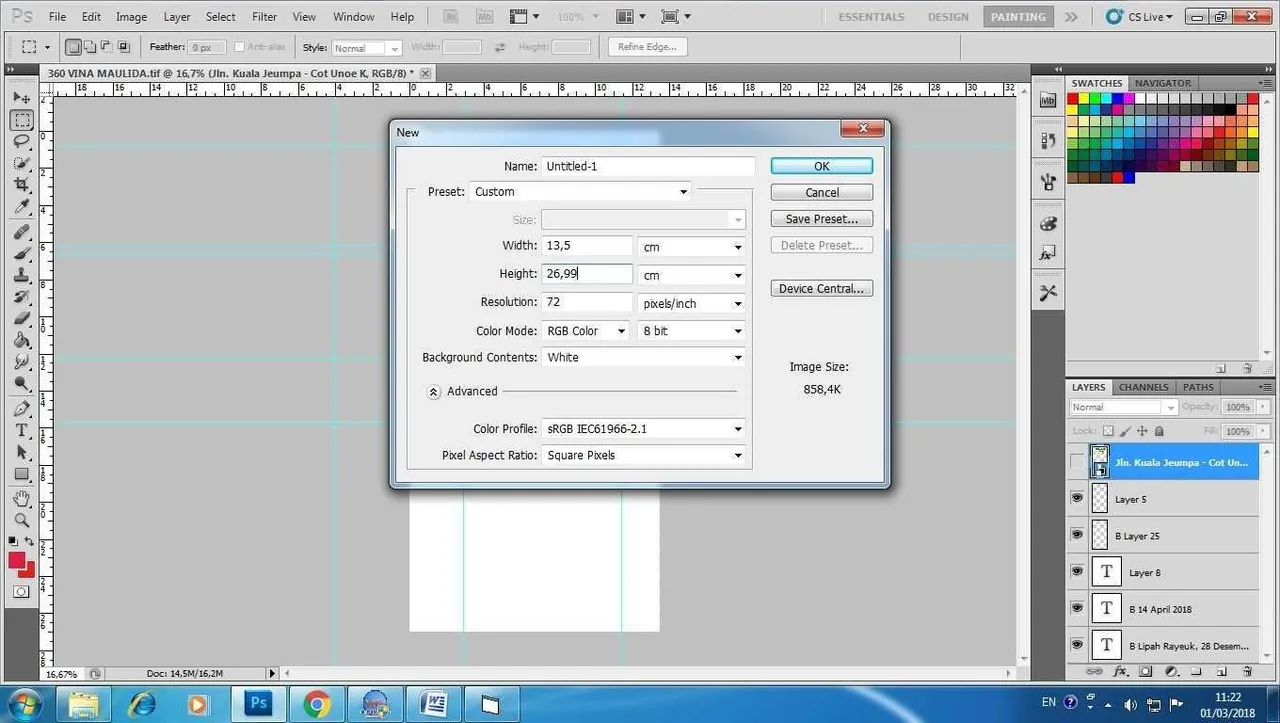Click the trash icon in Layers panel

pyautogui.click(x=1247, y=672)
